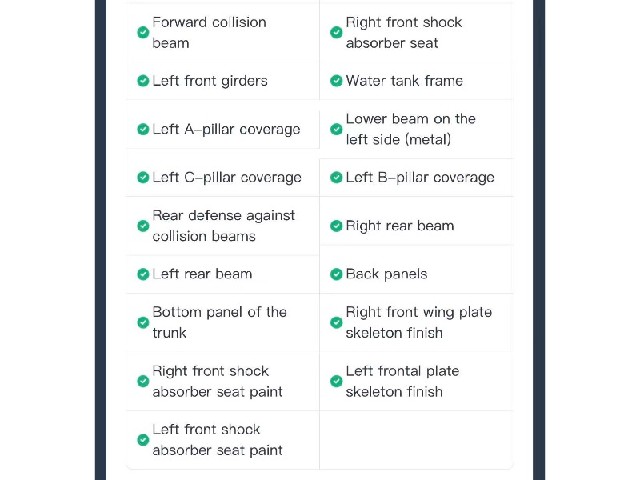
Task: Select Rear defense against collision beams entry
Action: pyautogui.click(x=223, y=226)
